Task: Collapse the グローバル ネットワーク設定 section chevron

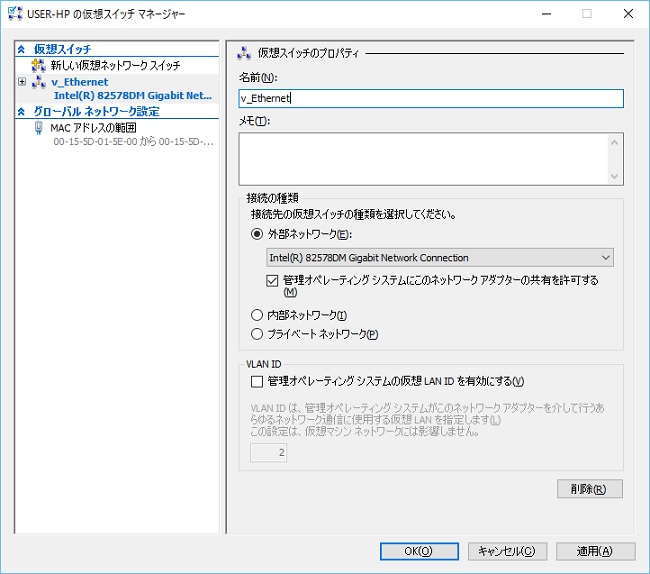Action: (x=22, y=111)
